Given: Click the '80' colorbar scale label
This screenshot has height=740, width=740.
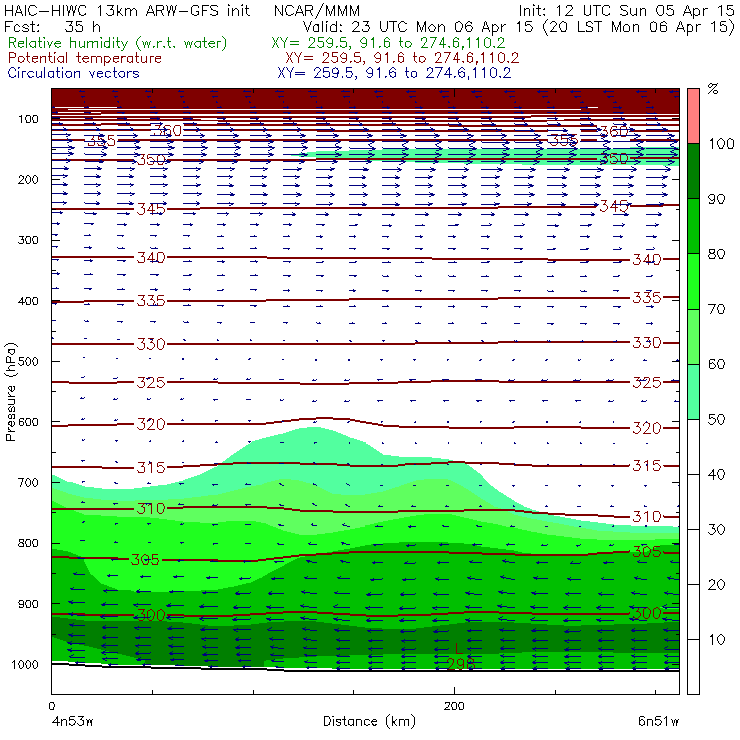Looking at the screenshot, I should [x=716, y=254].
